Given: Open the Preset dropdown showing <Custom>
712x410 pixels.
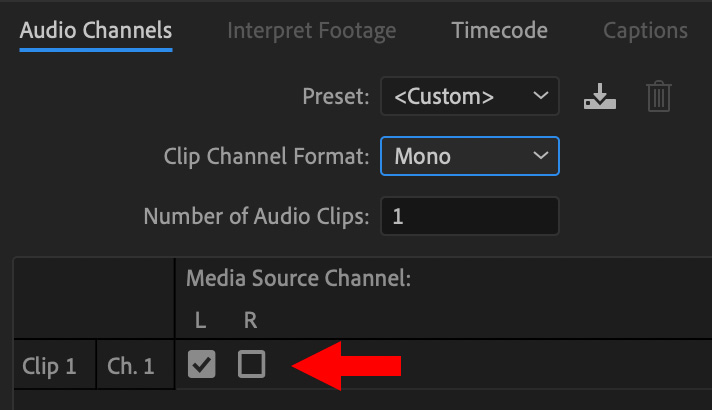Looking at the screenshot, I should click(x=470, y=96).
